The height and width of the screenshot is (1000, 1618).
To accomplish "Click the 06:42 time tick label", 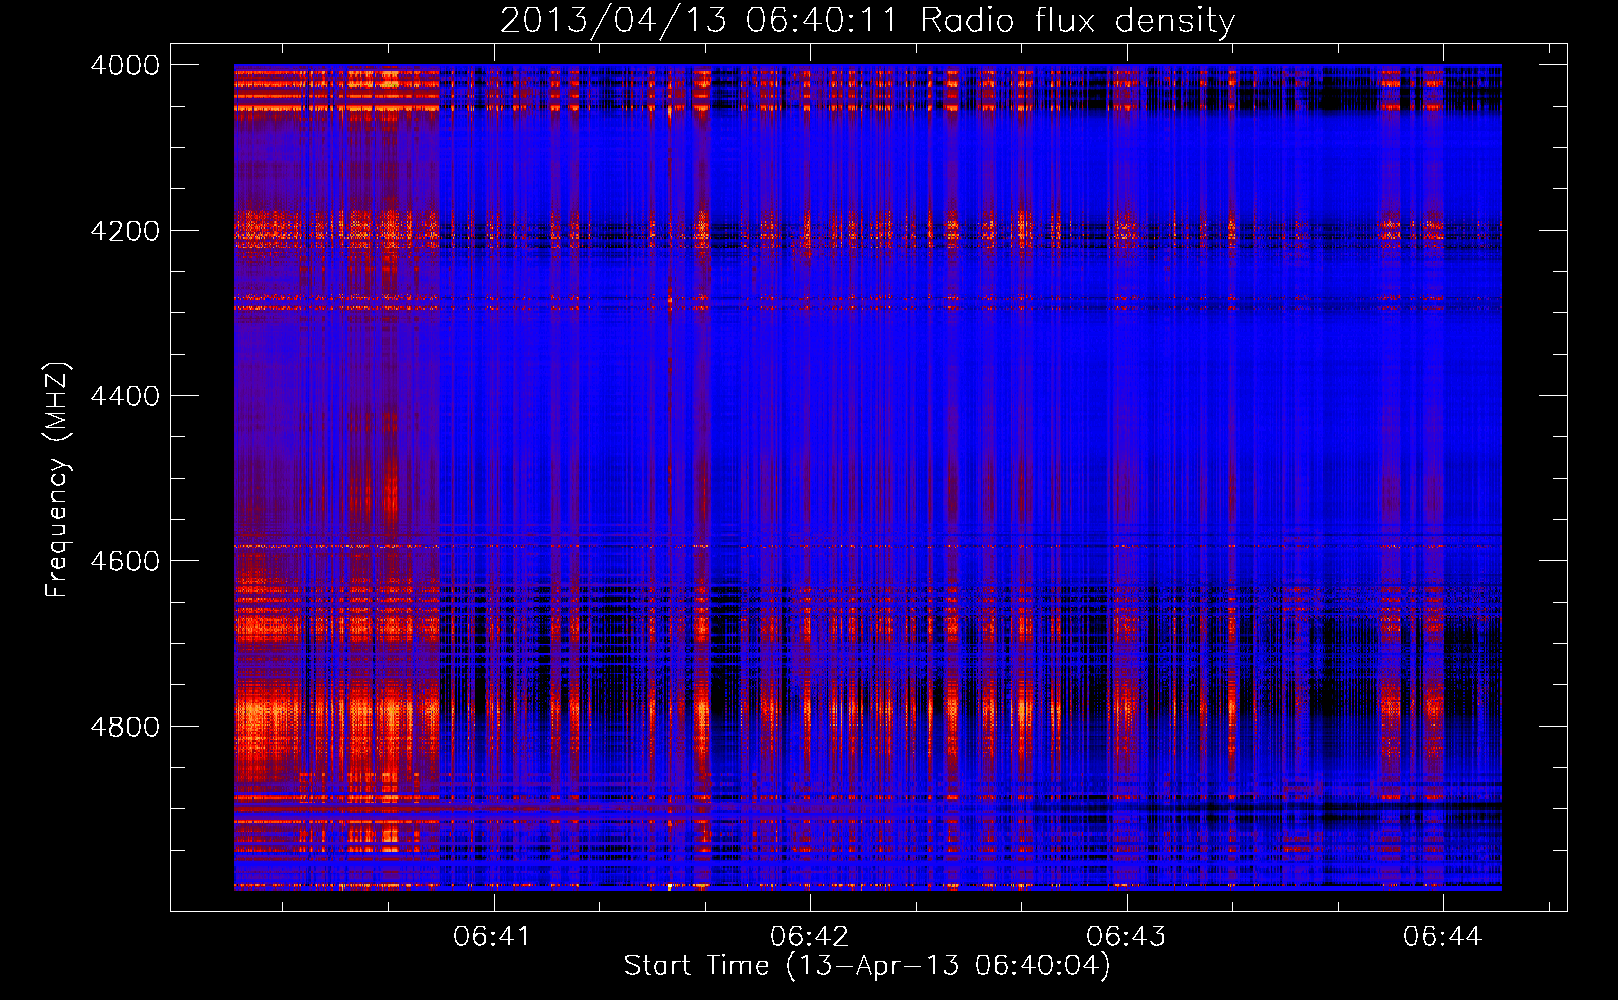I will (808, 937).
